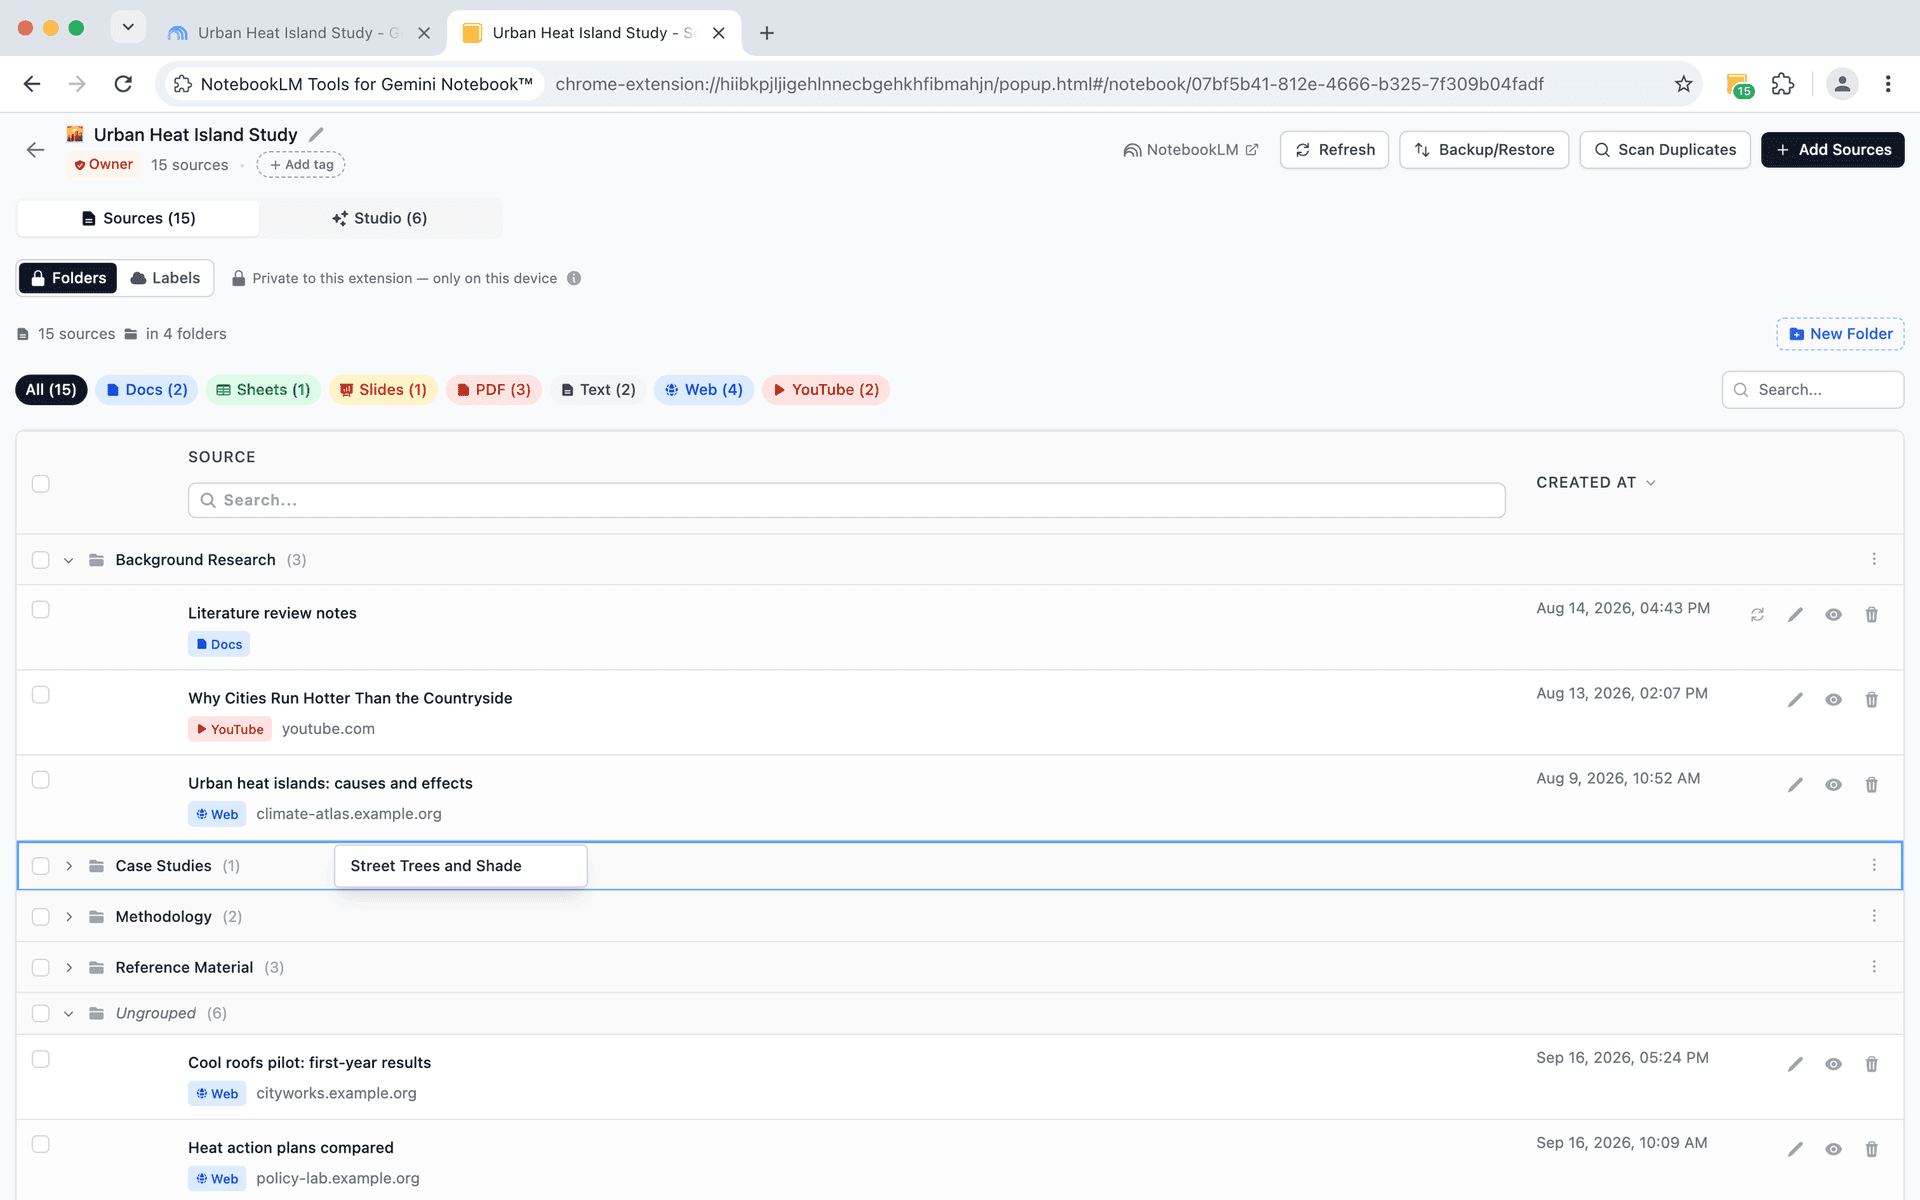Sort by the Created At column header

point(1596,483)
